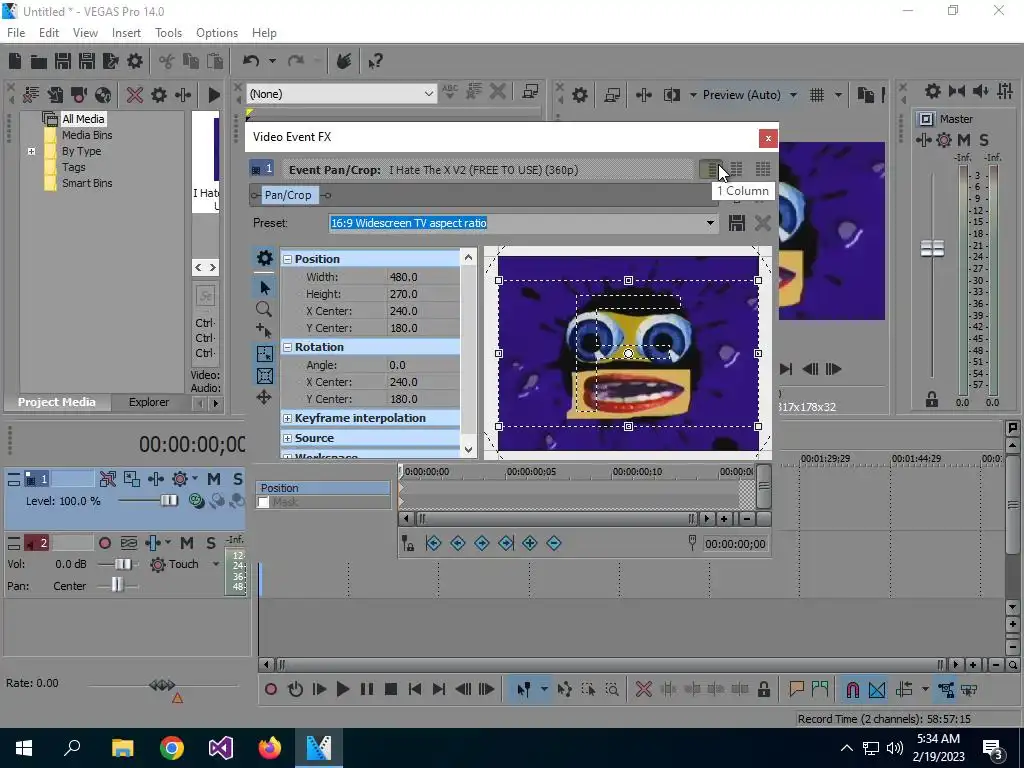The width and height of the screenshot is (1024, 768).
Task: Jump to last keyframe
Action: [x=505, y=543]
